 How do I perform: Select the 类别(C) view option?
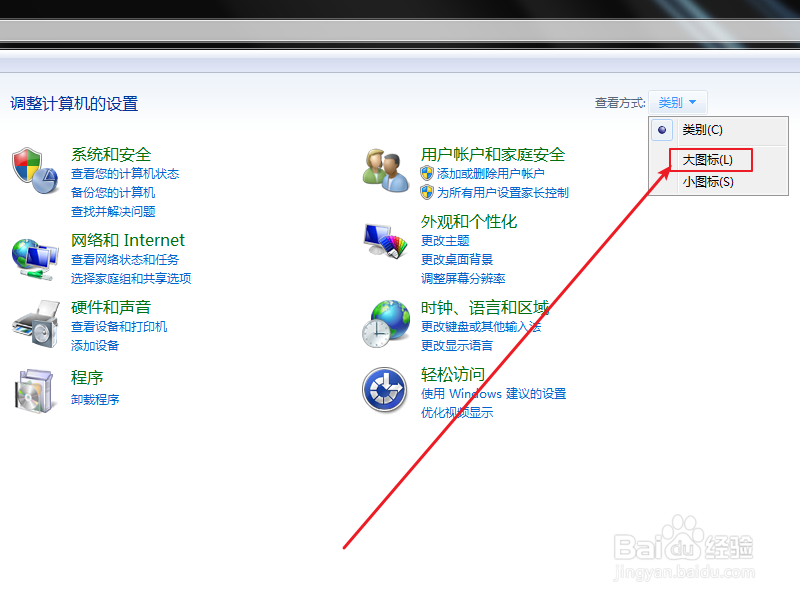click(x=703, y=130)
